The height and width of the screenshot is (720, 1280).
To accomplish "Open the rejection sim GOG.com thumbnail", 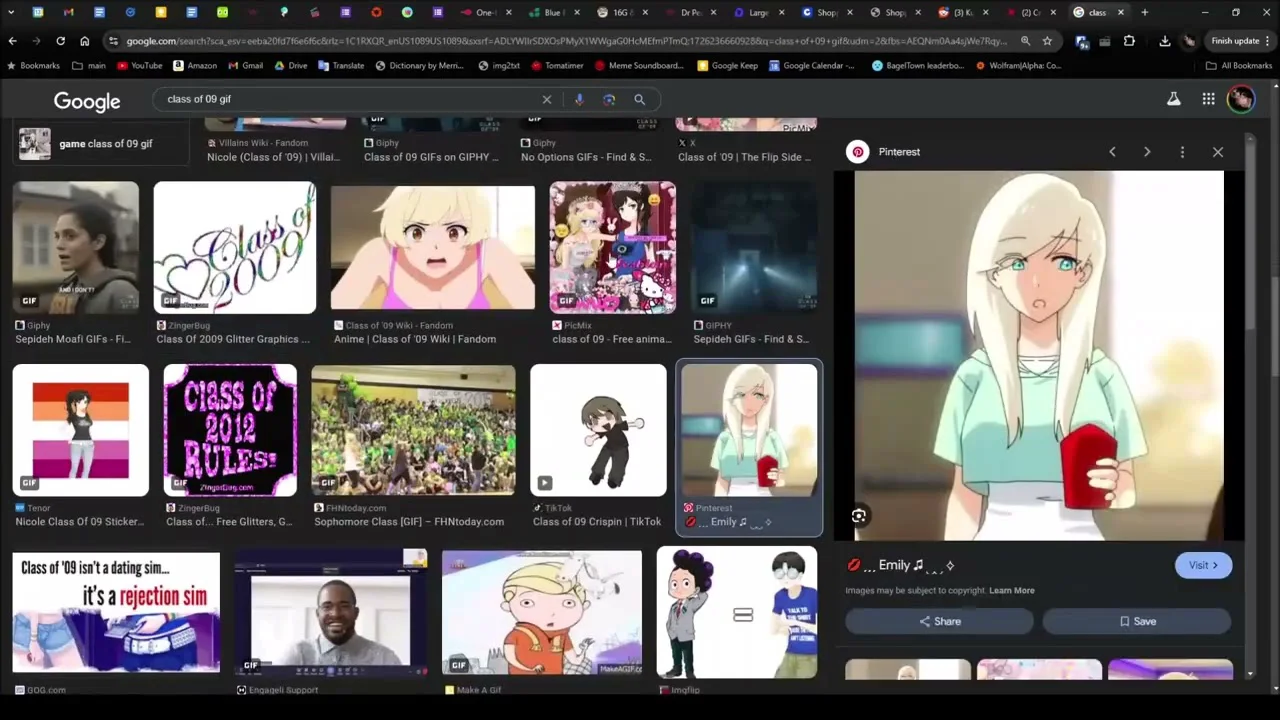I will 116,612.
